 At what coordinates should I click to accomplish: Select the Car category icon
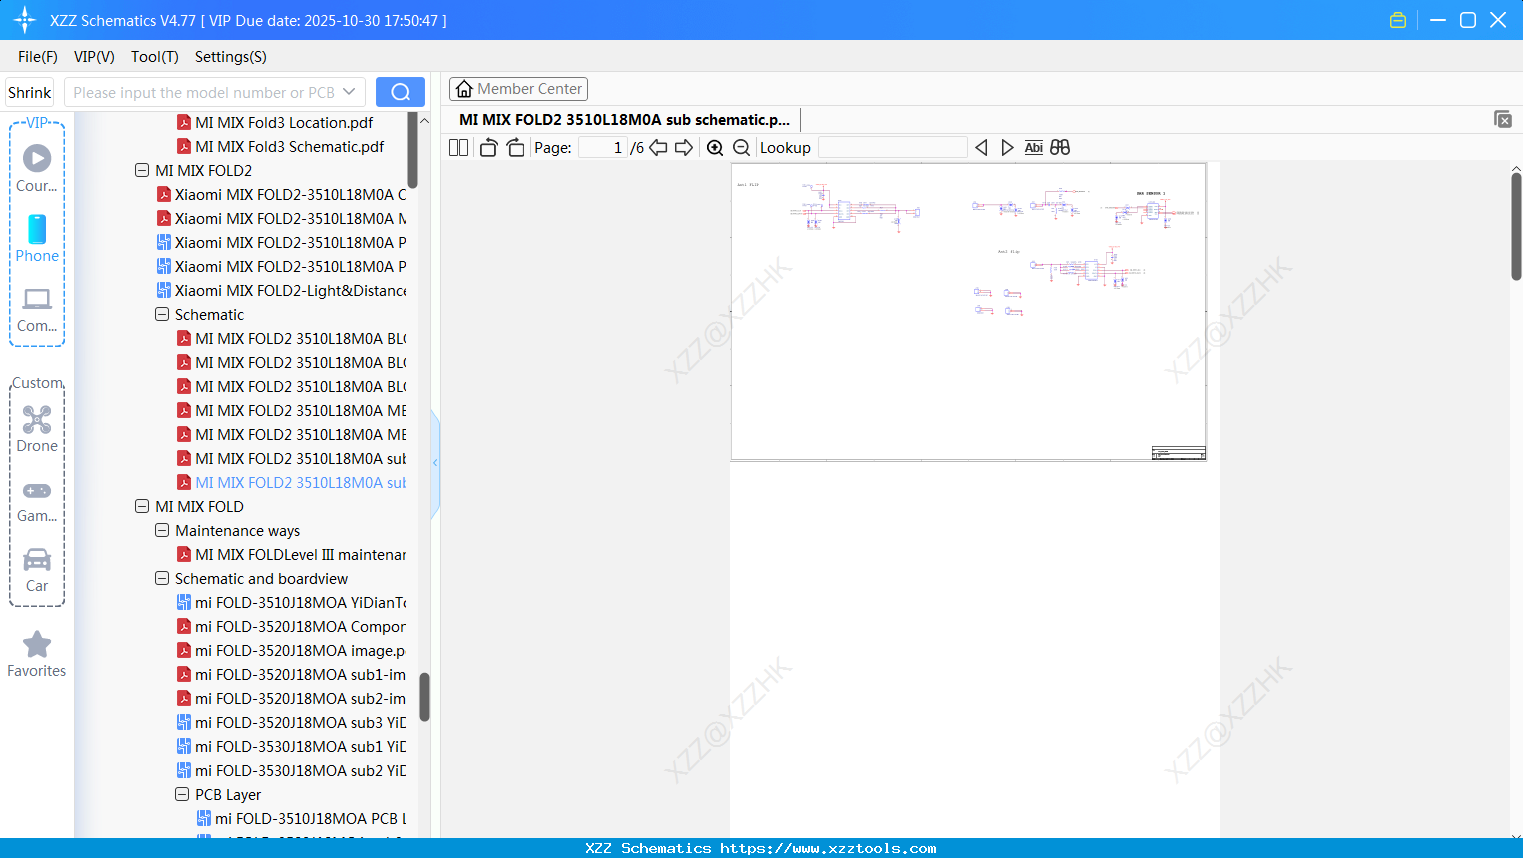tap(37, 559)
